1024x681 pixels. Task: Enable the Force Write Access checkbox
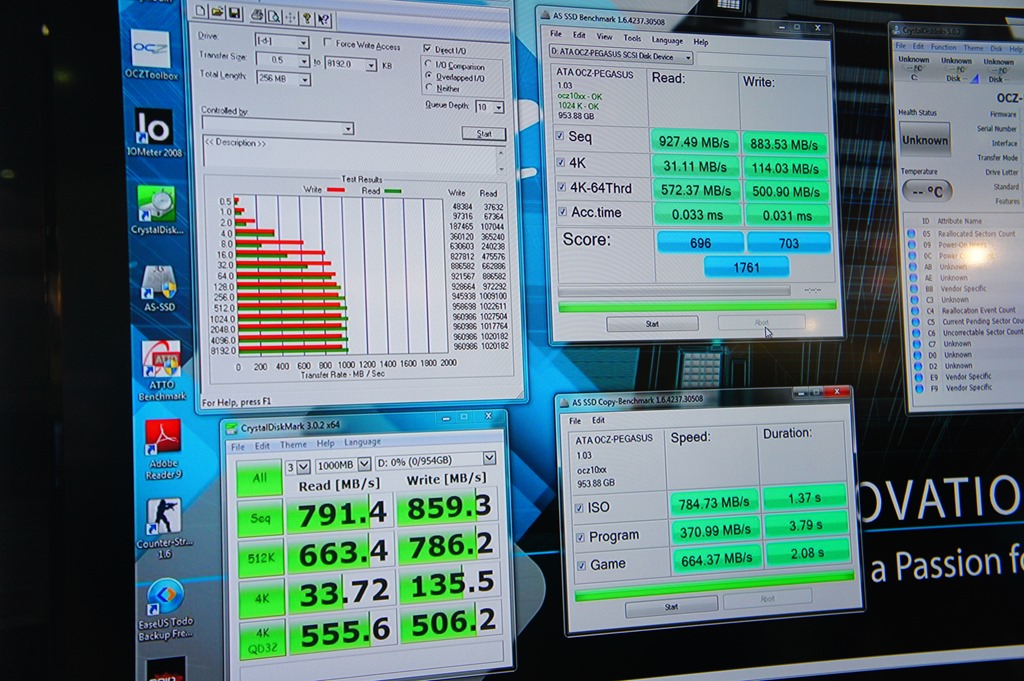(x=328, y=42)
